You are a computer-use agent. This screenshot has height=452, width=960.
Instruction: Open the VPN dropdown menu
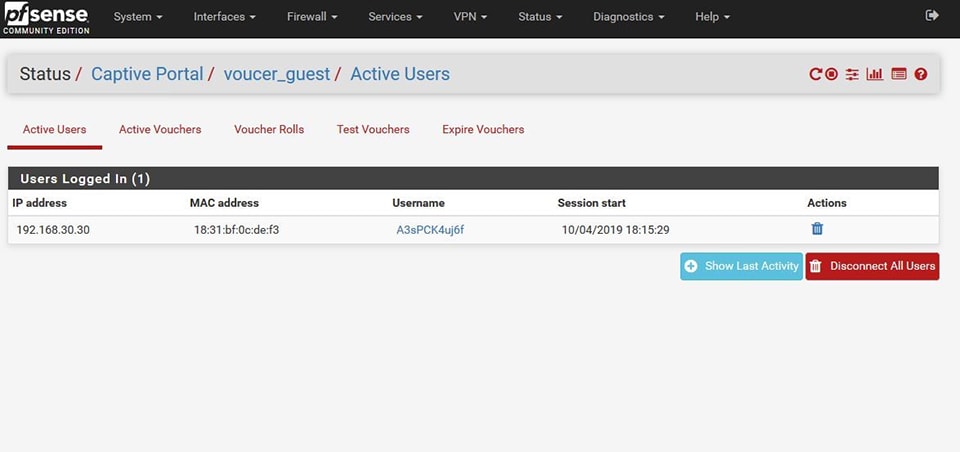[x=470, y=17]
